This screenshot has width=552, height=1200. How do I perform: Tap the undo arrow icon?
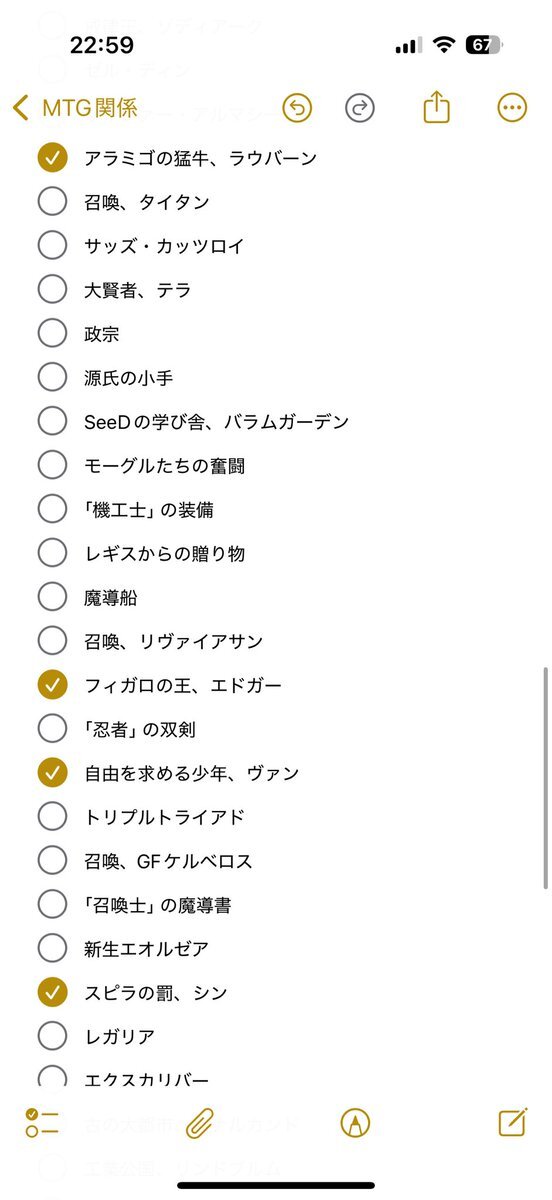point(297,107)
